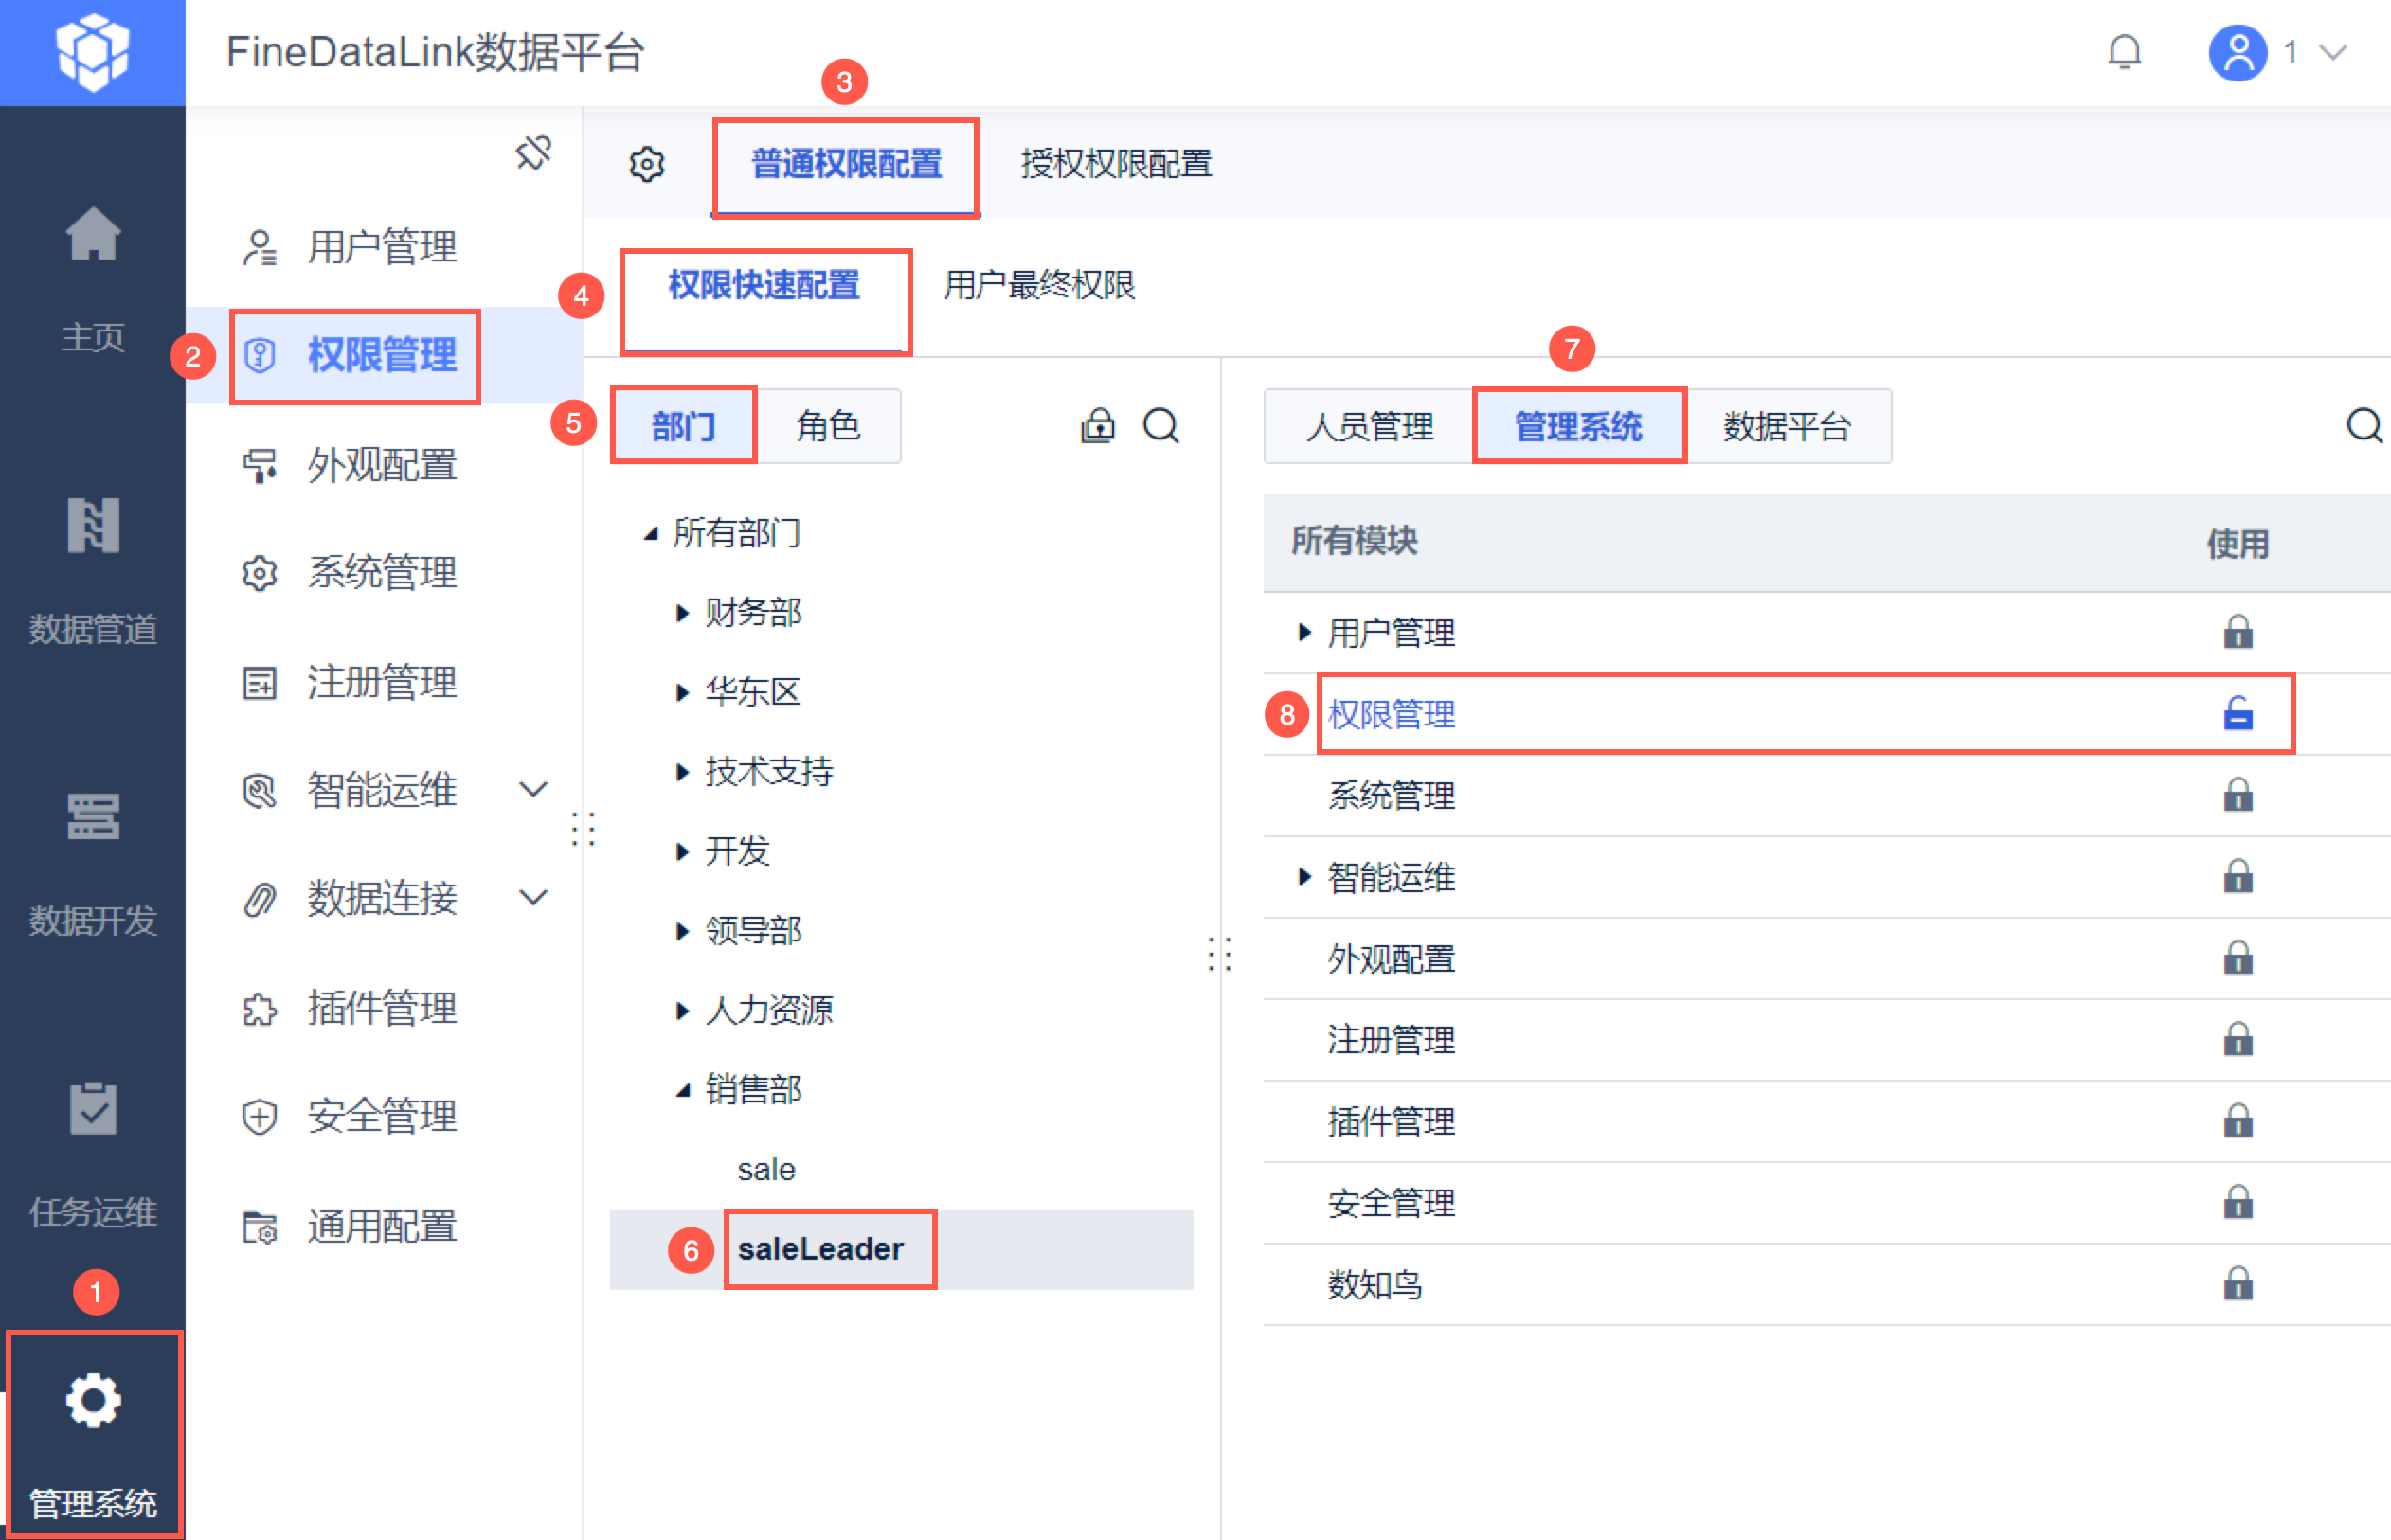The width and height of the screenshot is (2391, 1540).
Task: Collapse the 销售部 department node
Action: coord(682,1090)
